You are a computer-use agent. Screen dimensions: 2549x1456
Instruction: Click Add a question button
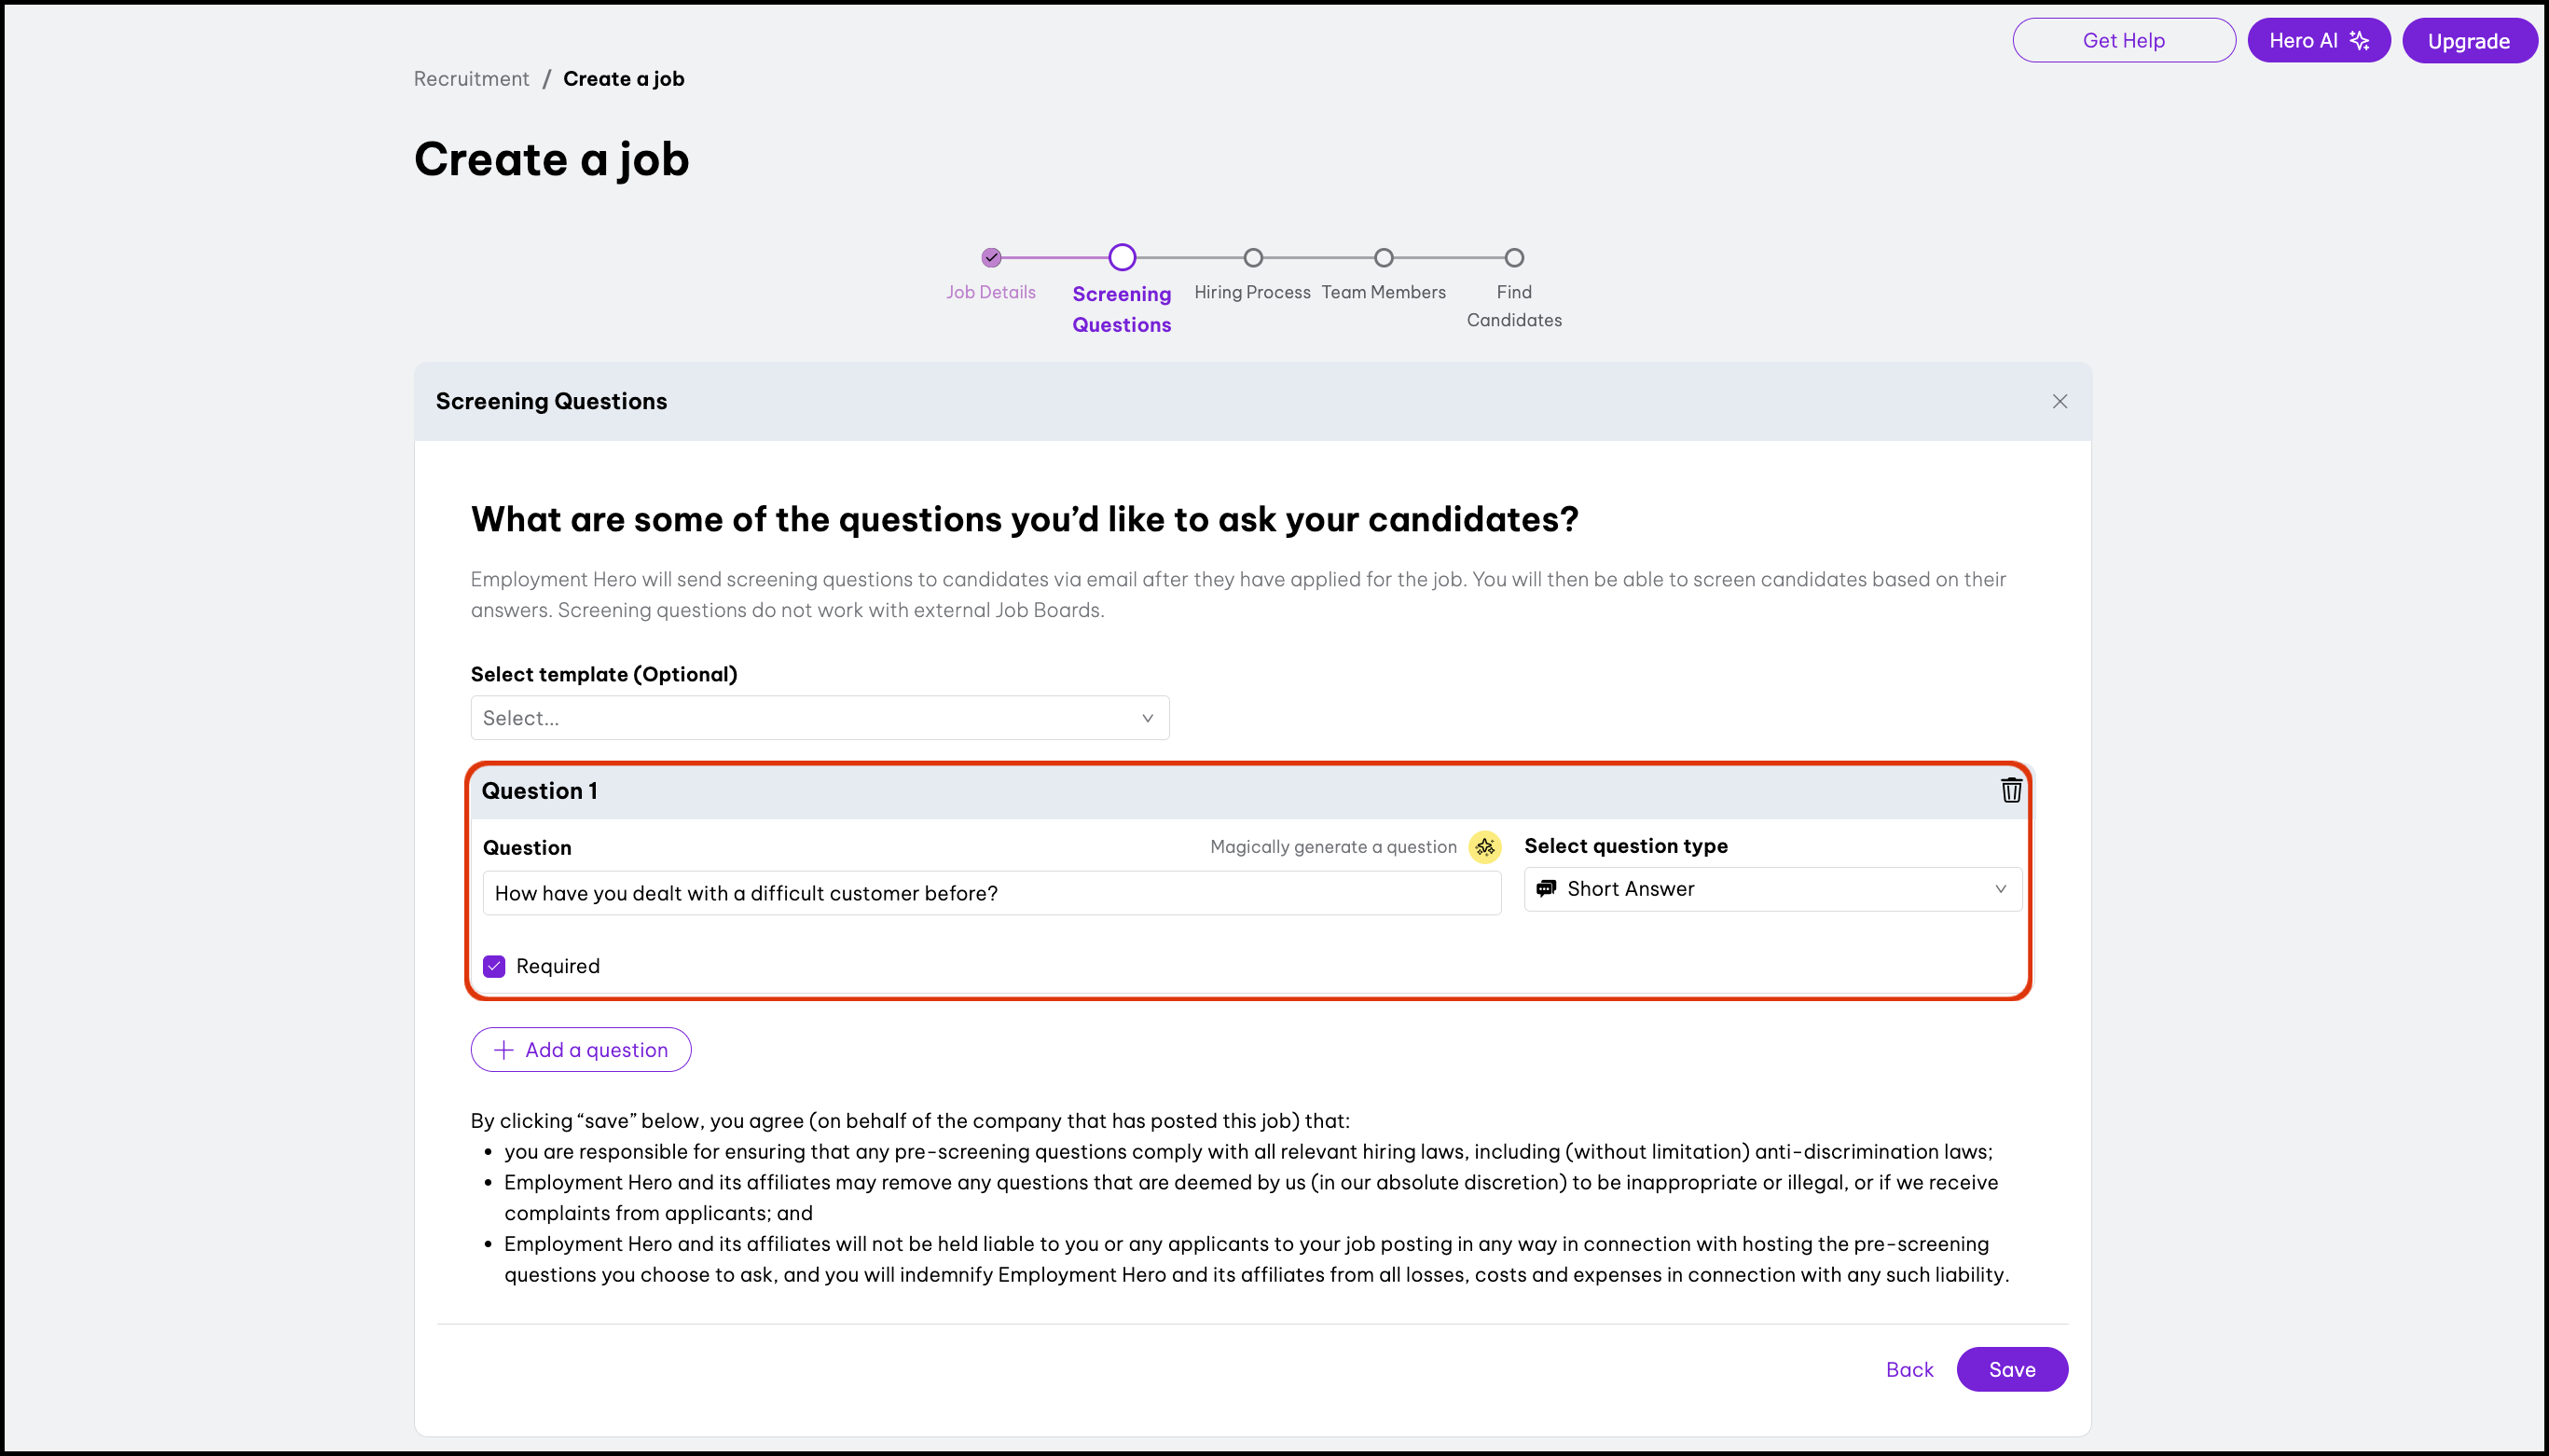pyautogui.click(x=581, y=1050)
